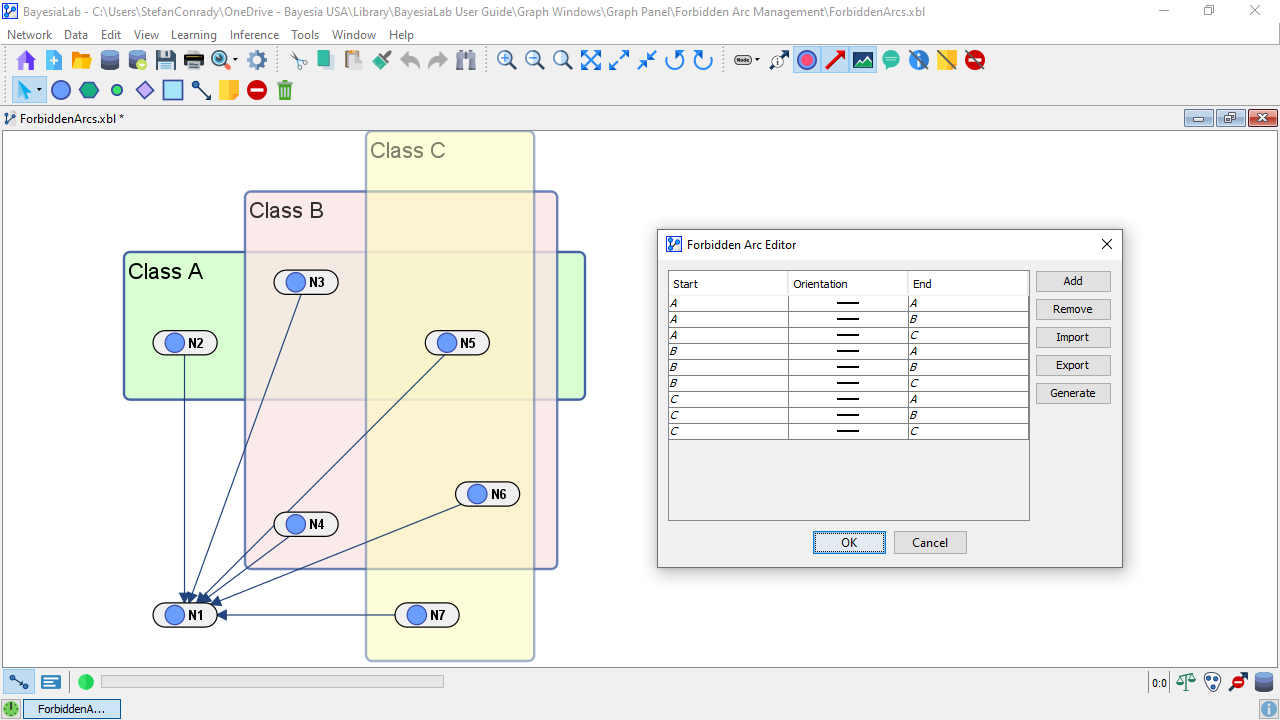Toggle node display with the pink circle button

[x=807, y=60]
